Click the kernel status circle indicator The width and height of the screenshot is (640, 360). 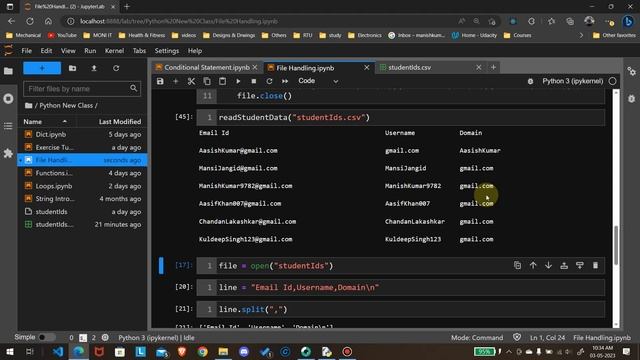(x=612, y=81)
